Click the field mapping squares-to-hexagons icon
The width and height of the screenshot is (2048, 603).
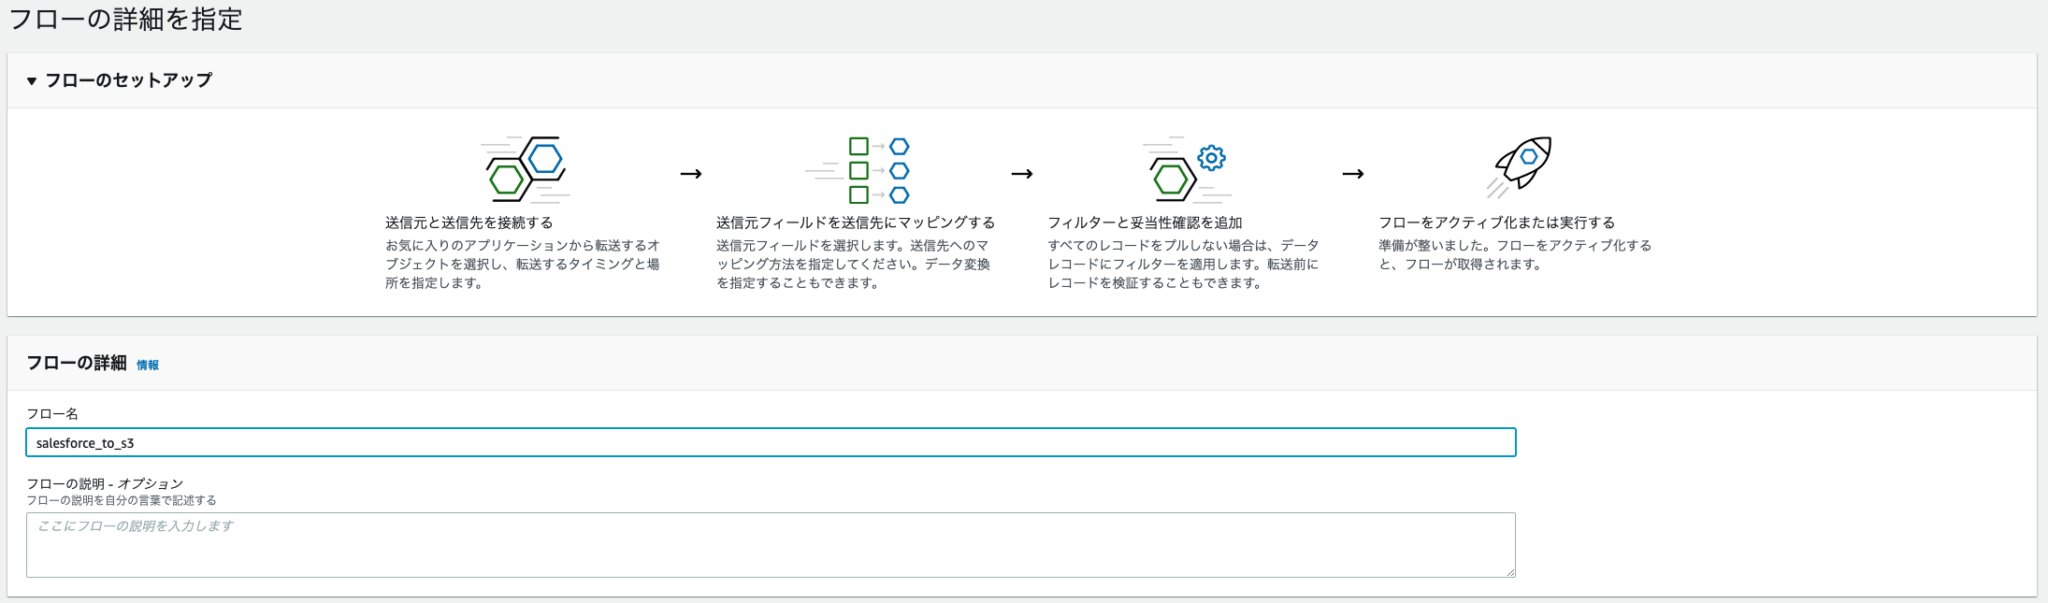pos(858,170)
